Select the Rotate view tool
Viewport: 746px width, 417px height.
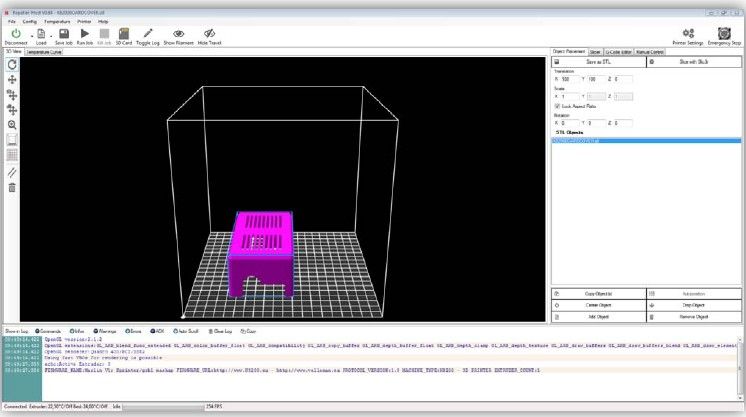tap(12, 64)
